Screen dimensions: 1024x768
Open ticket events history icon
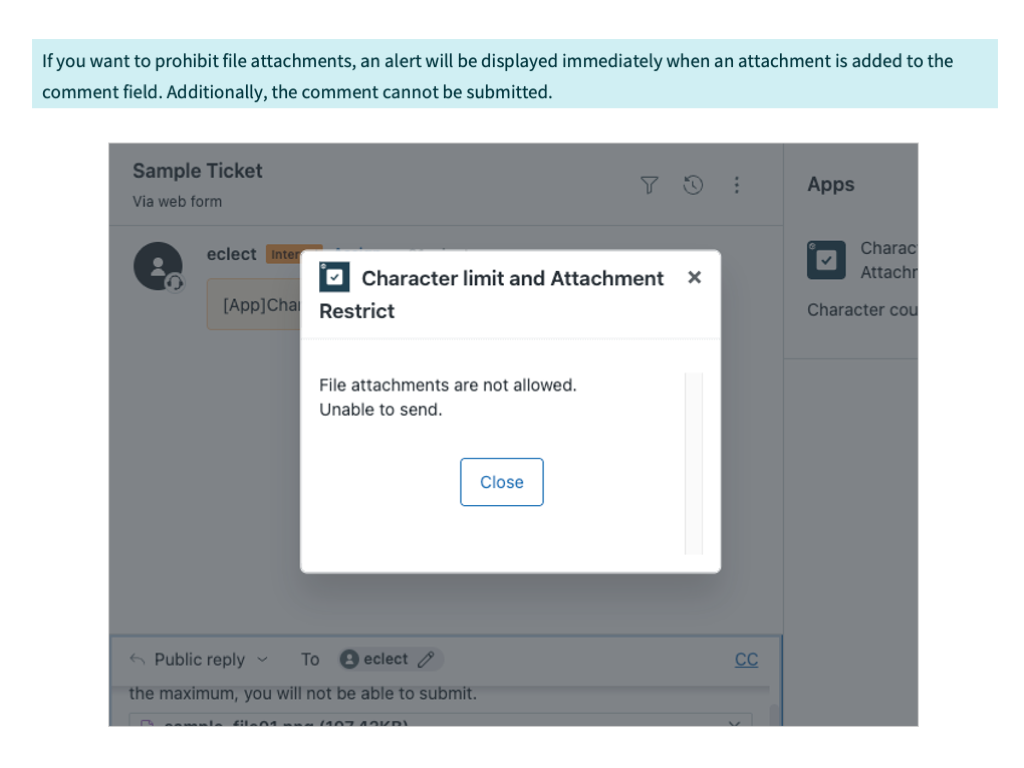693,185
